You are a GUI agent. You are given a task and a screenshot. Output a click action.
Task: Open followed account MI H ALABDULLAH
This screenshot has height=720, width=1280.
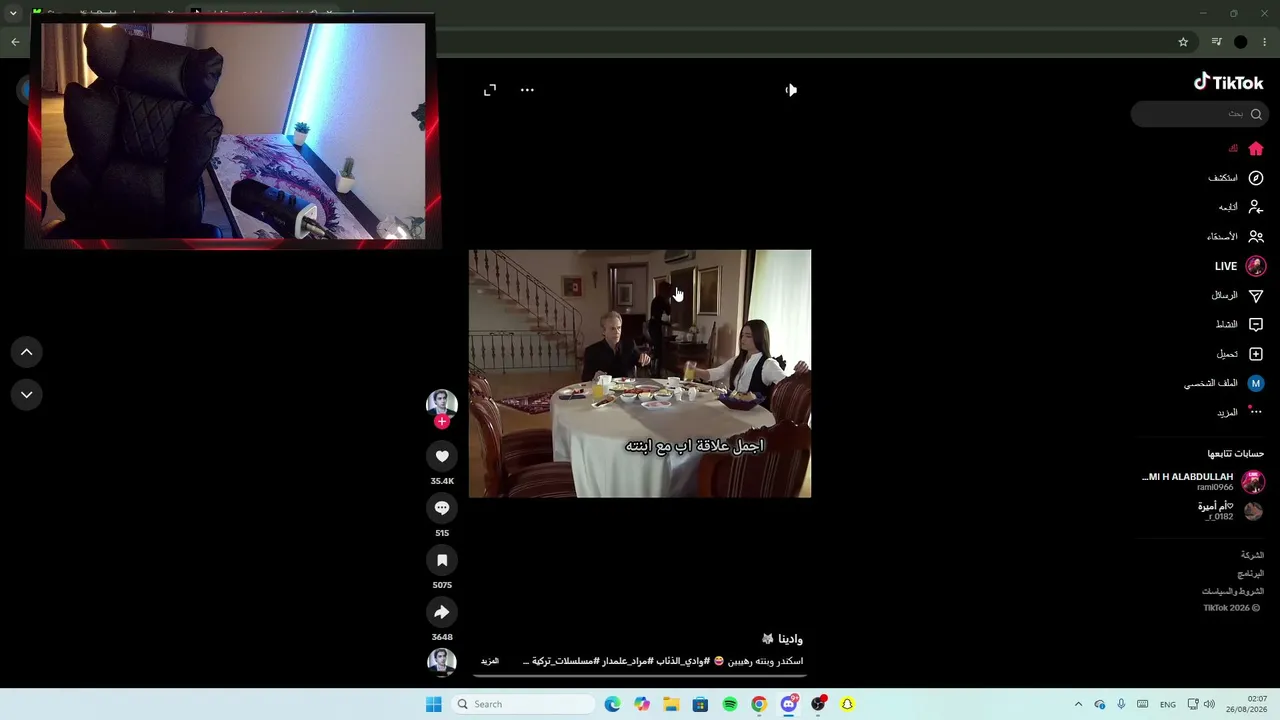pos(1203,481)
